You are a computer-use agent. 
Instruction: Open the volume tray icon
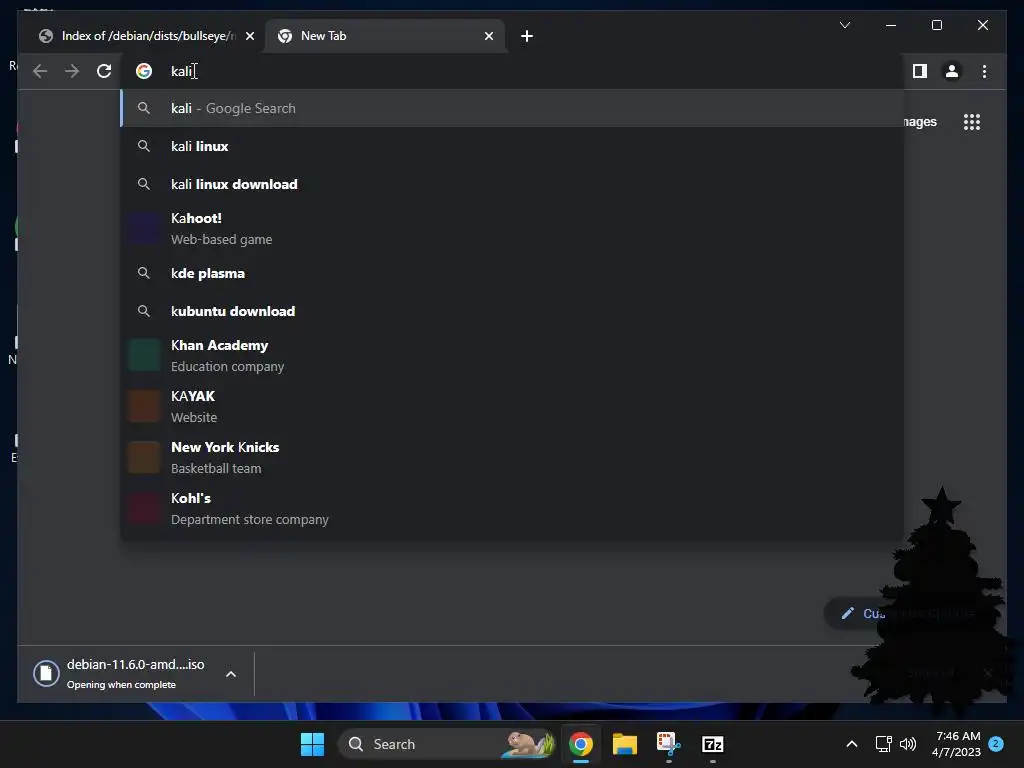pos(908,744)
